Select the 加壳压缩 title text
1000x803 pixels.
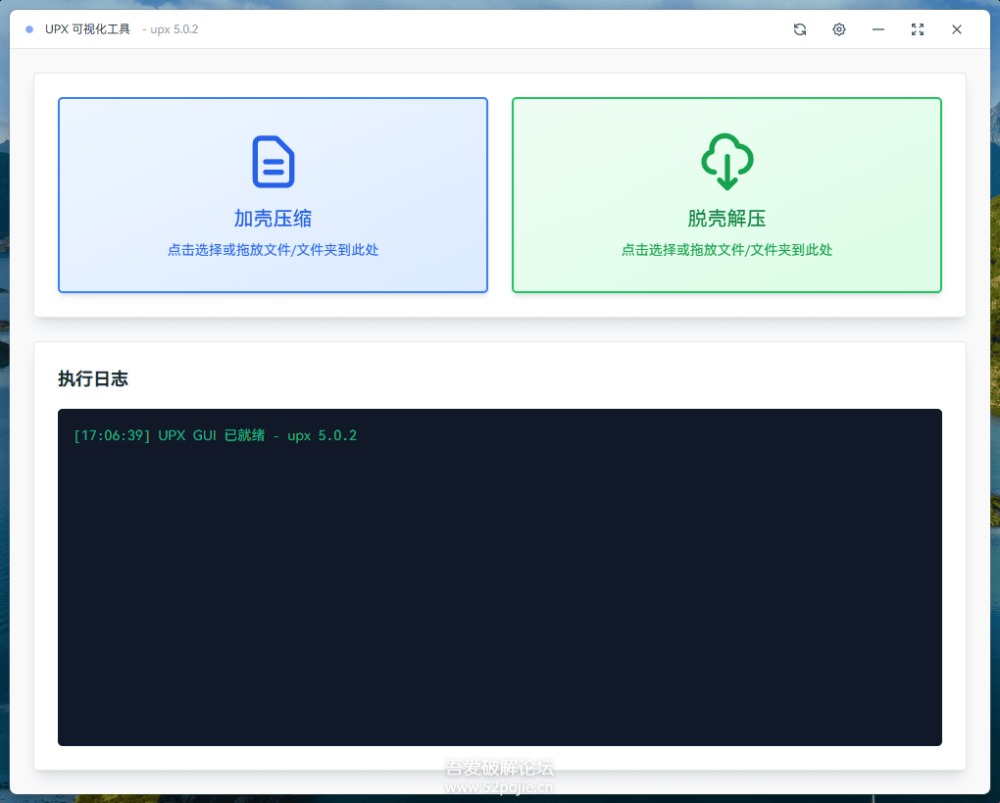273,219
